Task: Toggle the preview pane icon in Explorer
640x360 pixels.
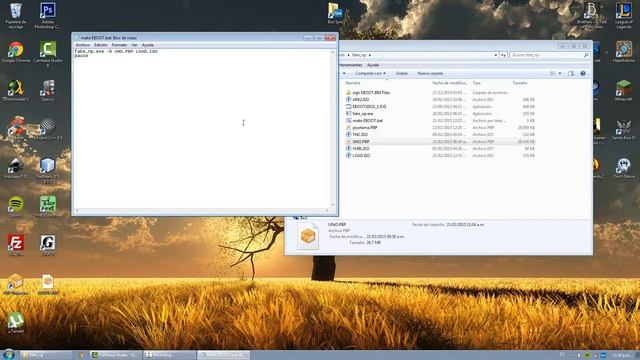Action: pos(571,73)
